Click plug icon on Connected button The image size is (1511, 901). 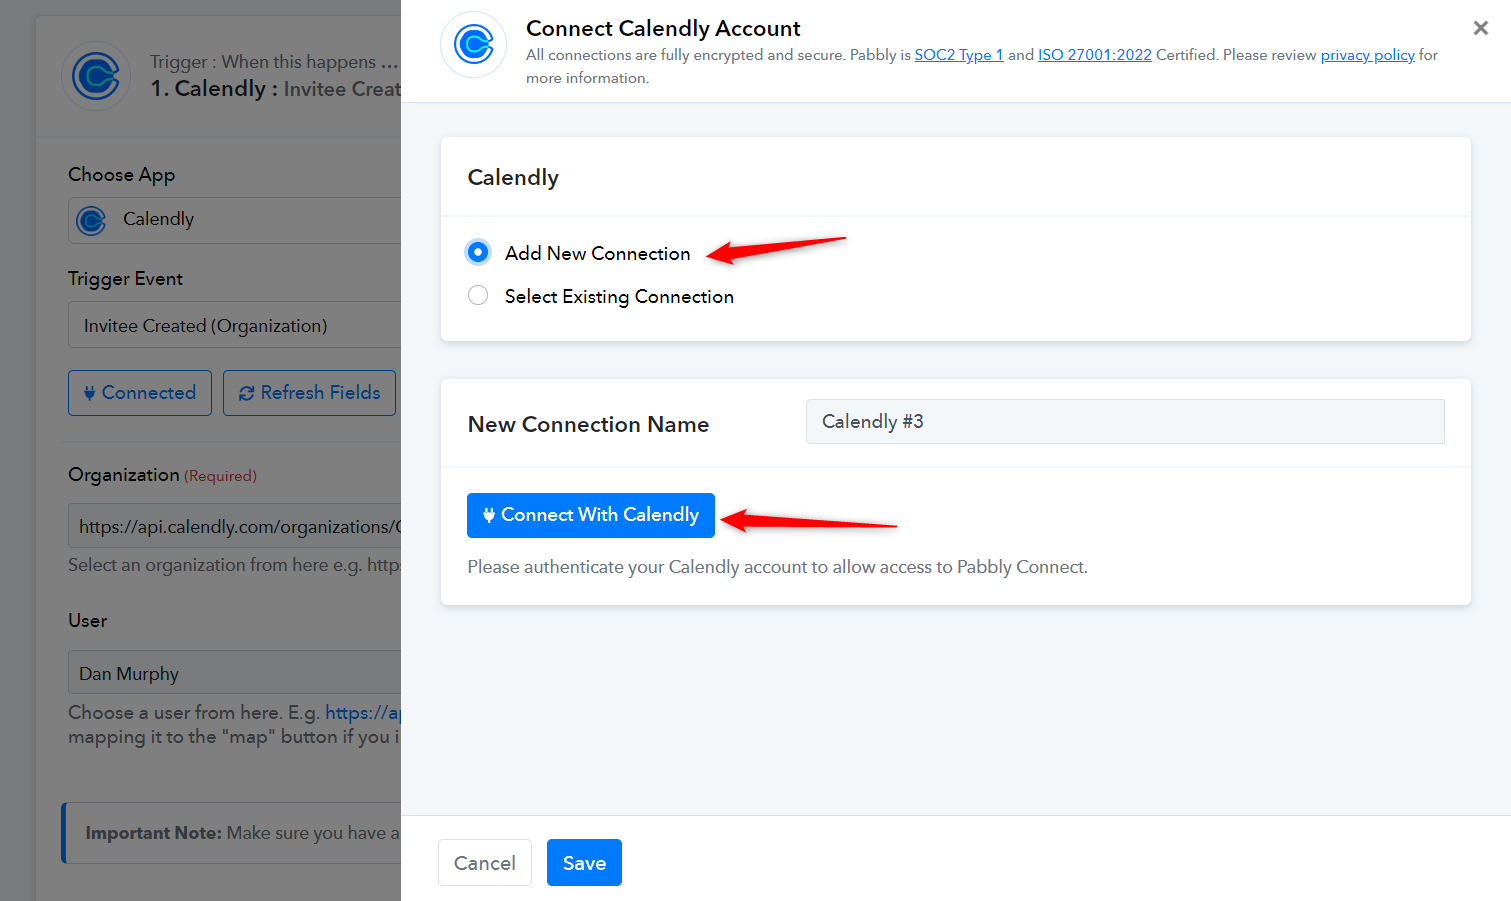click(x=90, y=393)
